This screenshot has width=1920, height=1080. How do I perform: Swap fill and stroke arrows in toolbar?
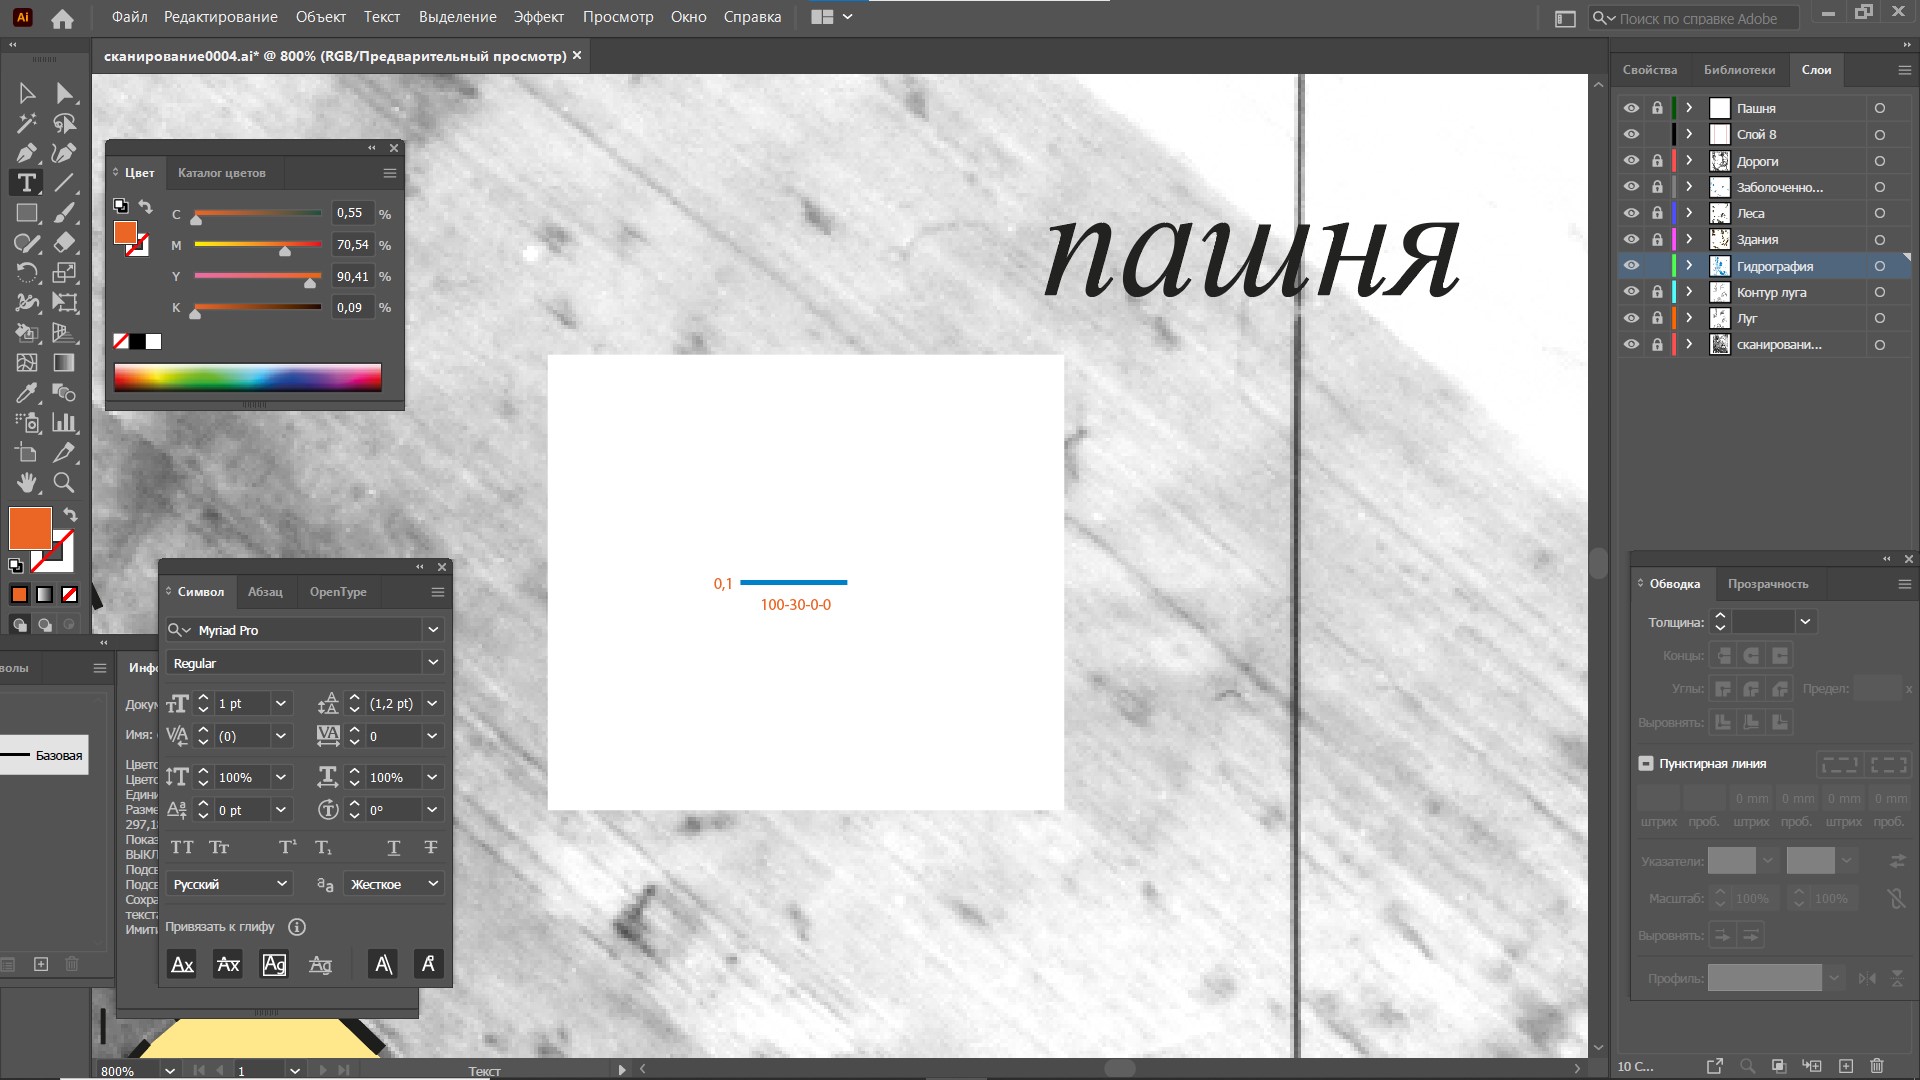(70, 514)
